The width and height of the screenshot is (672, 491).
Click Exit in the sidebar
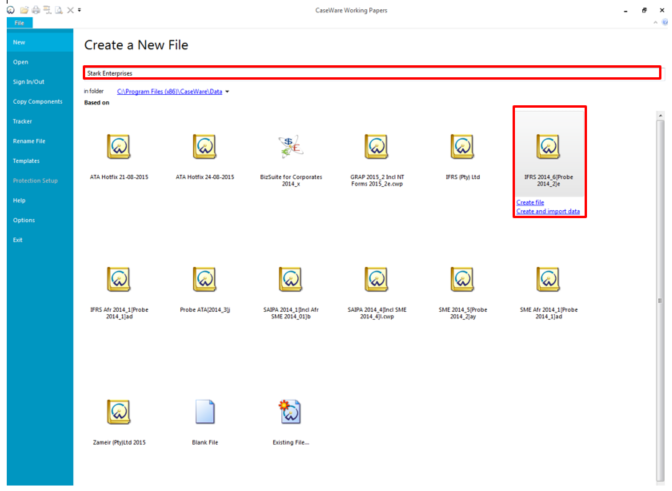(x=40, y=240)
